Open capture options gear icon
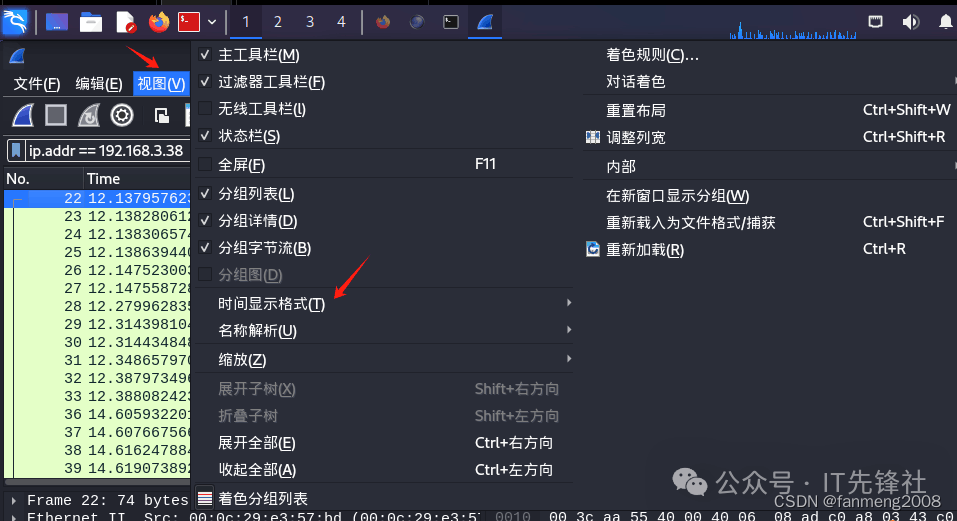Viewport: 957px width, 521px height. (122, 115)
